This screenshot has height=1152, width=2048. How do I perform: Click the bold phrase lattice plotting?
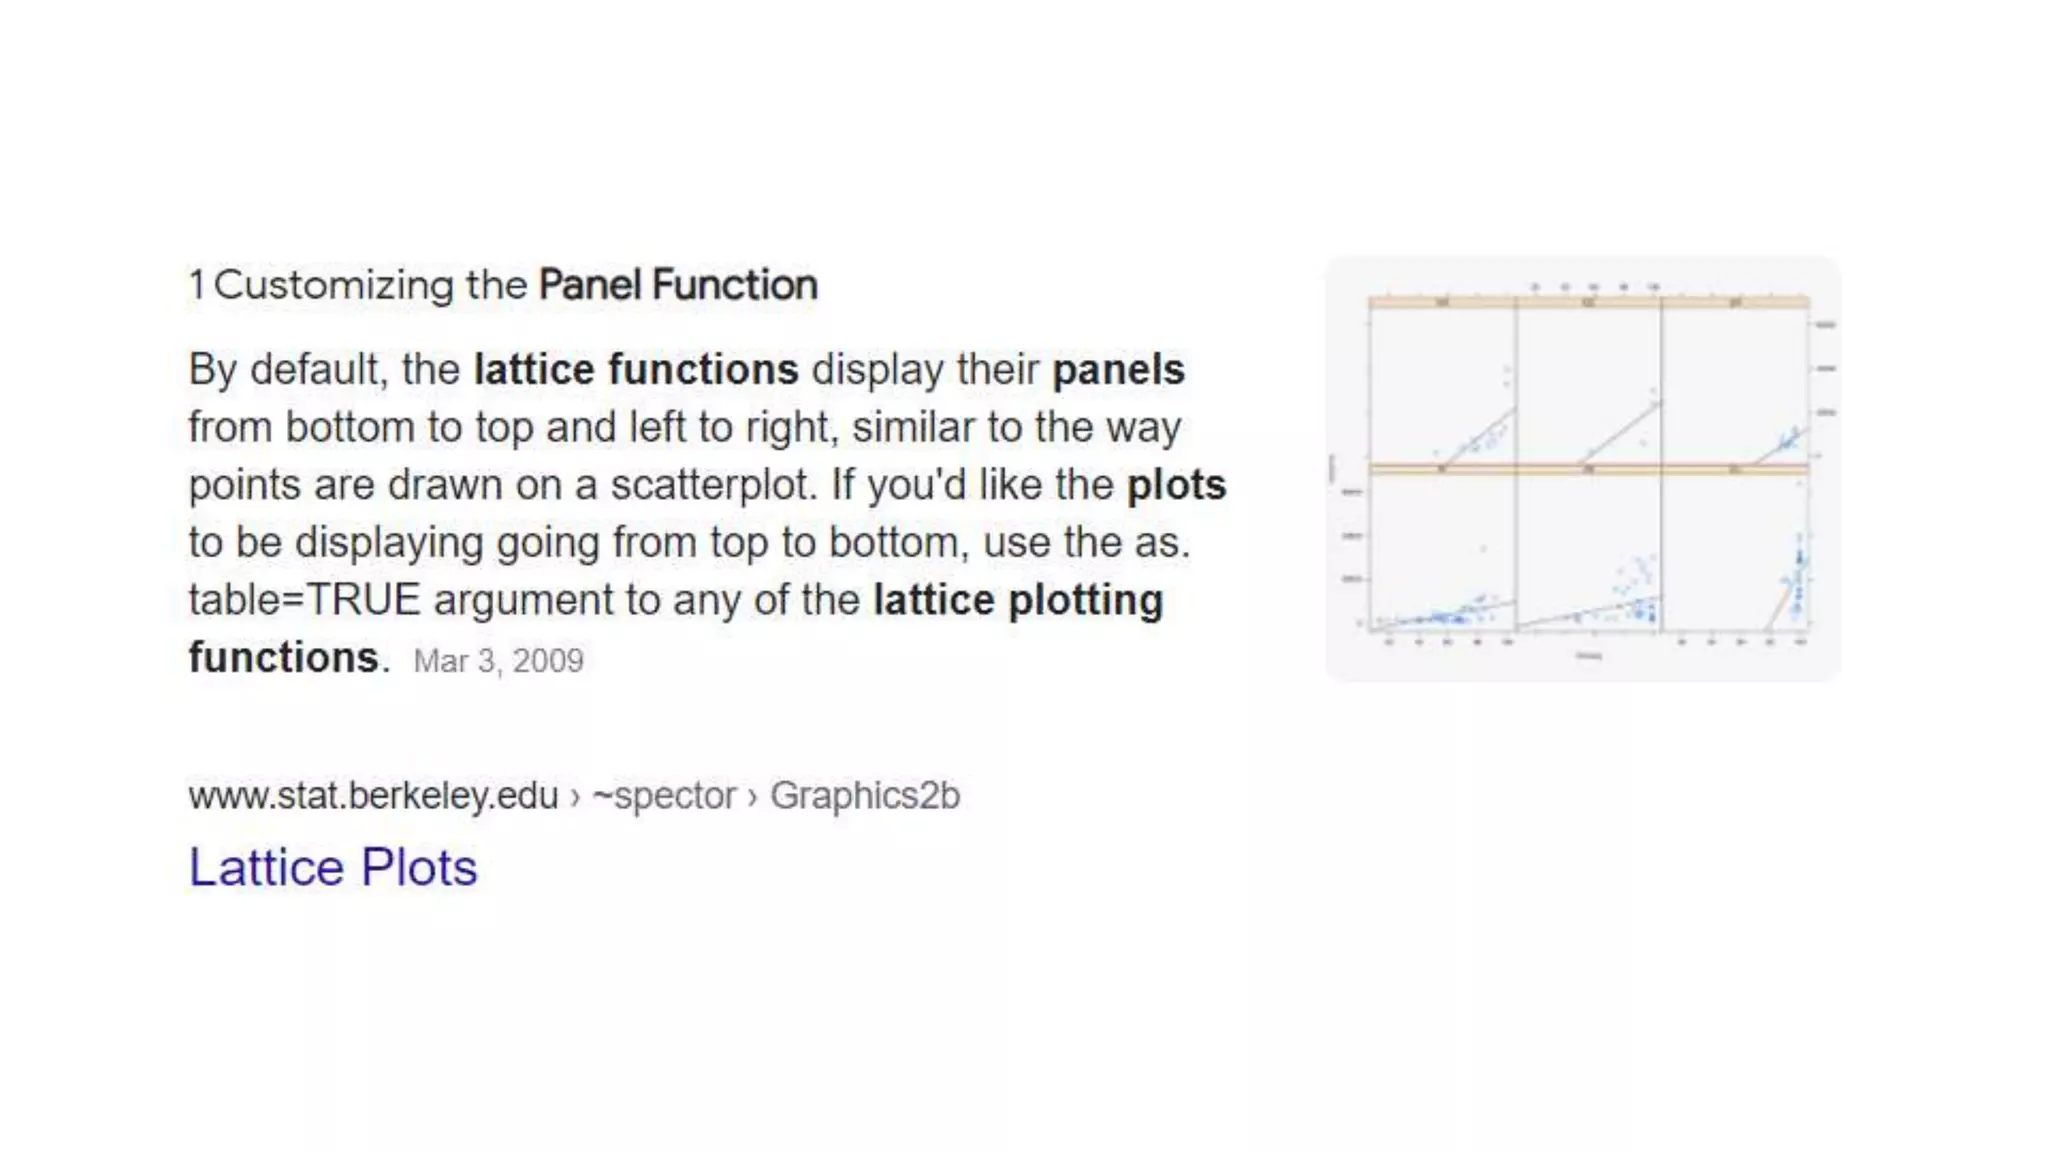pos(1018,600)
